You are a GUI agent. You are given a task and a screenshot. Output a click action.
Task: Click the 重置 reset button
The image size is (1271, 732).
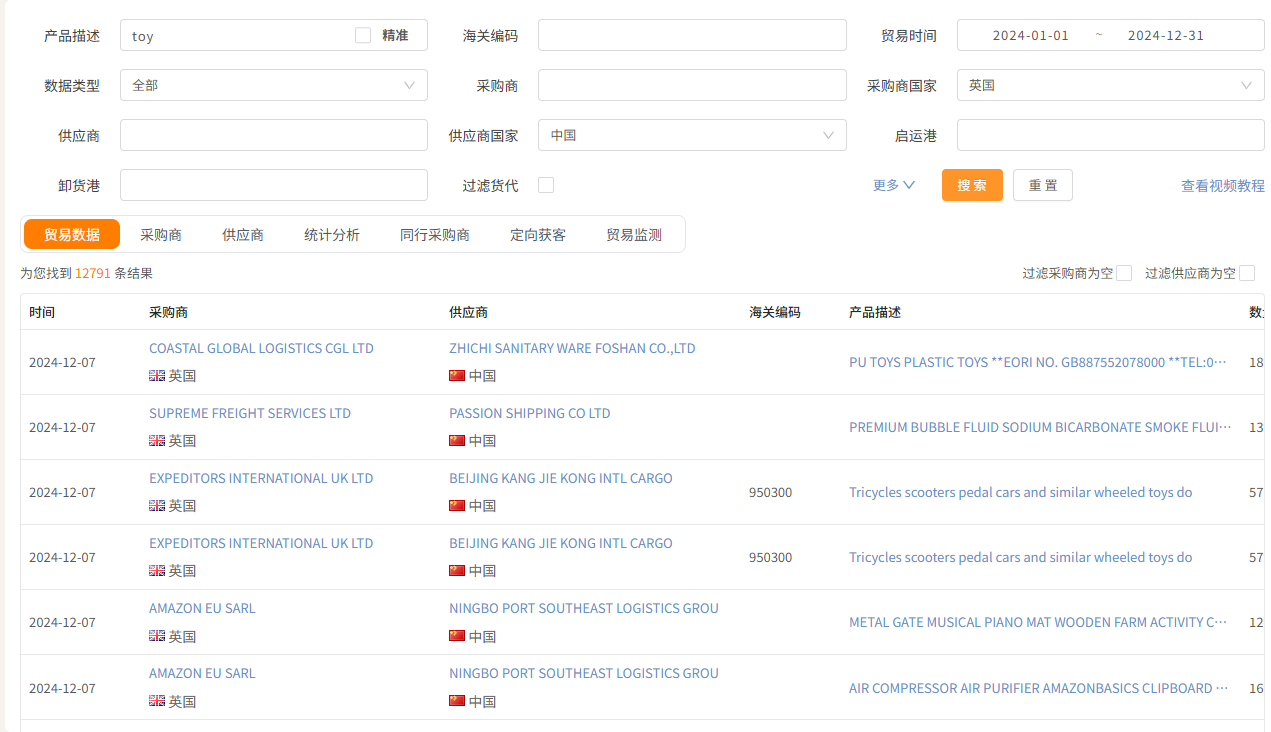coord(1043,185)
